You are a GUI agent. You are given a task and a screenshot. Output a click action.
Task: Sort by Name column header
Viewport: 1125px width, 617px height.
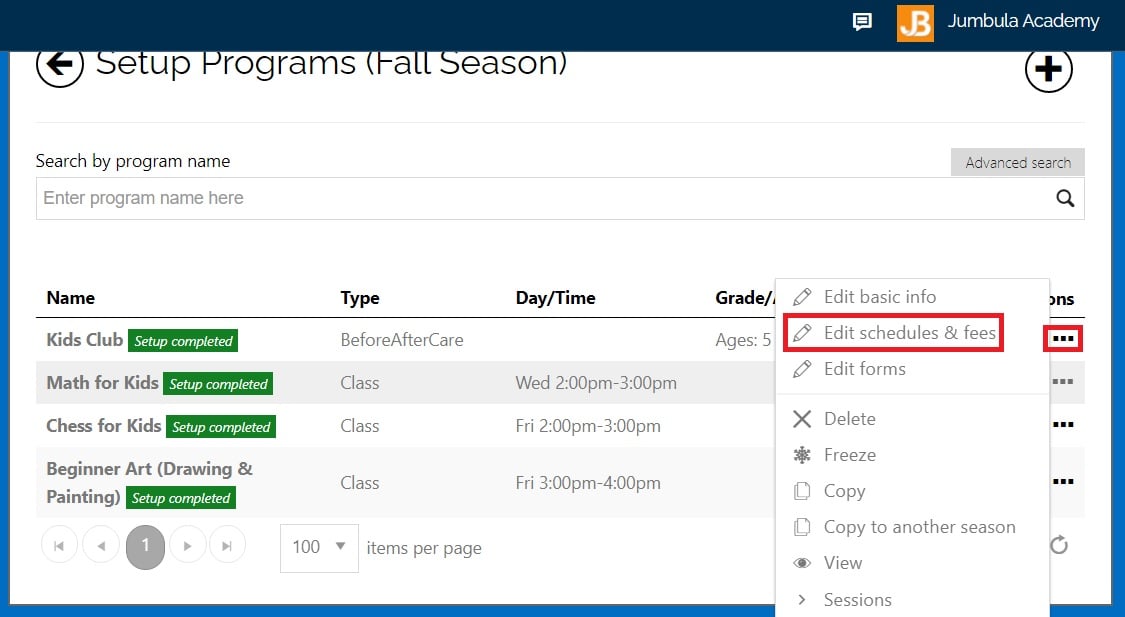70,298
